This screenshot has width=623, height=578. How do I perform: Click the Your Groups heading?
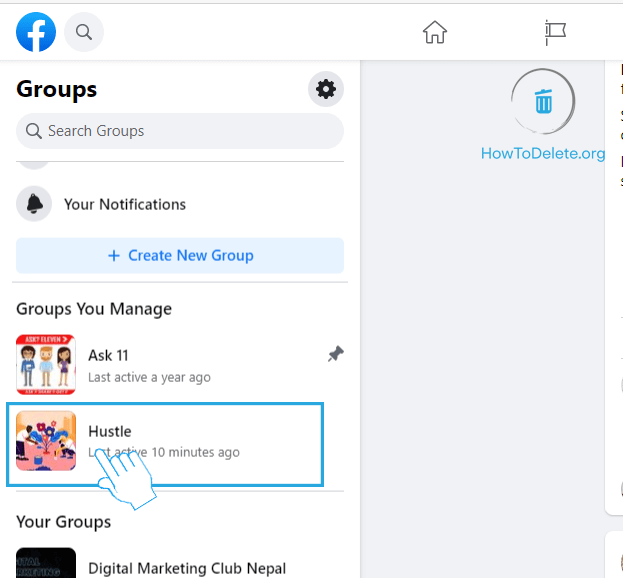coord(64,522)
